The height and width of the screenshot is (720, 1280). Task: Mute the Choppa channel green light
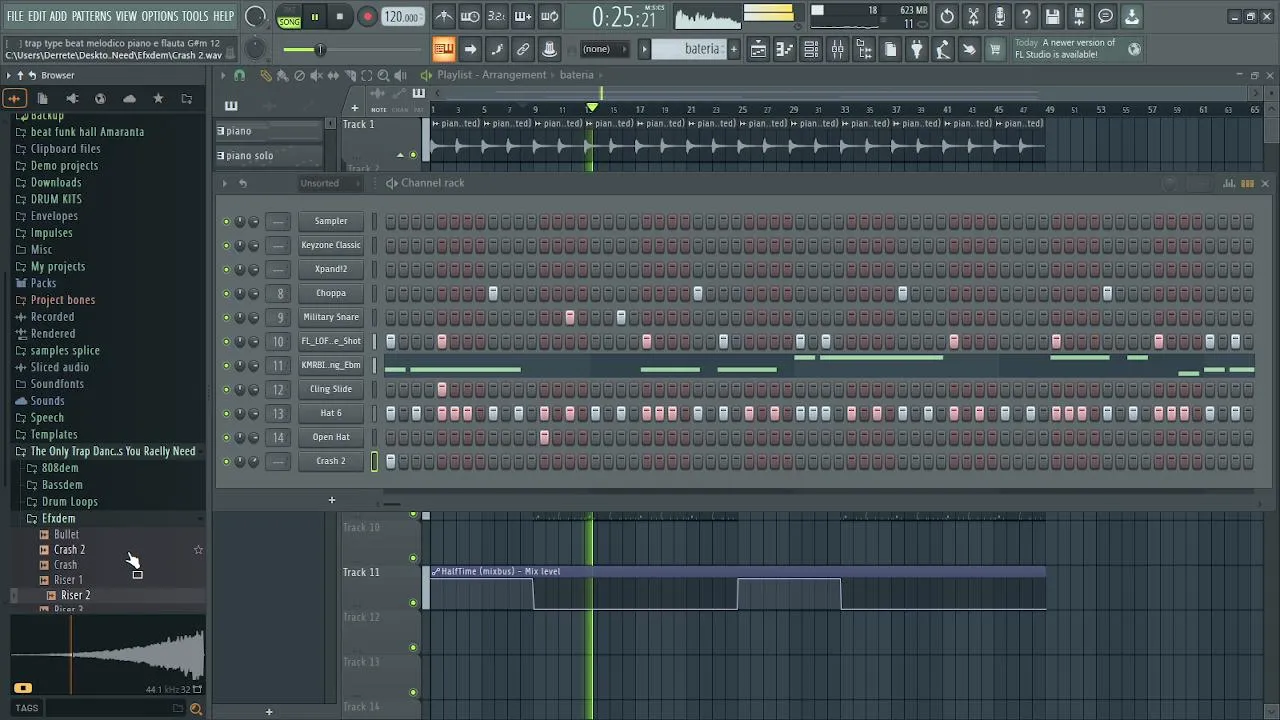[226, 293]
